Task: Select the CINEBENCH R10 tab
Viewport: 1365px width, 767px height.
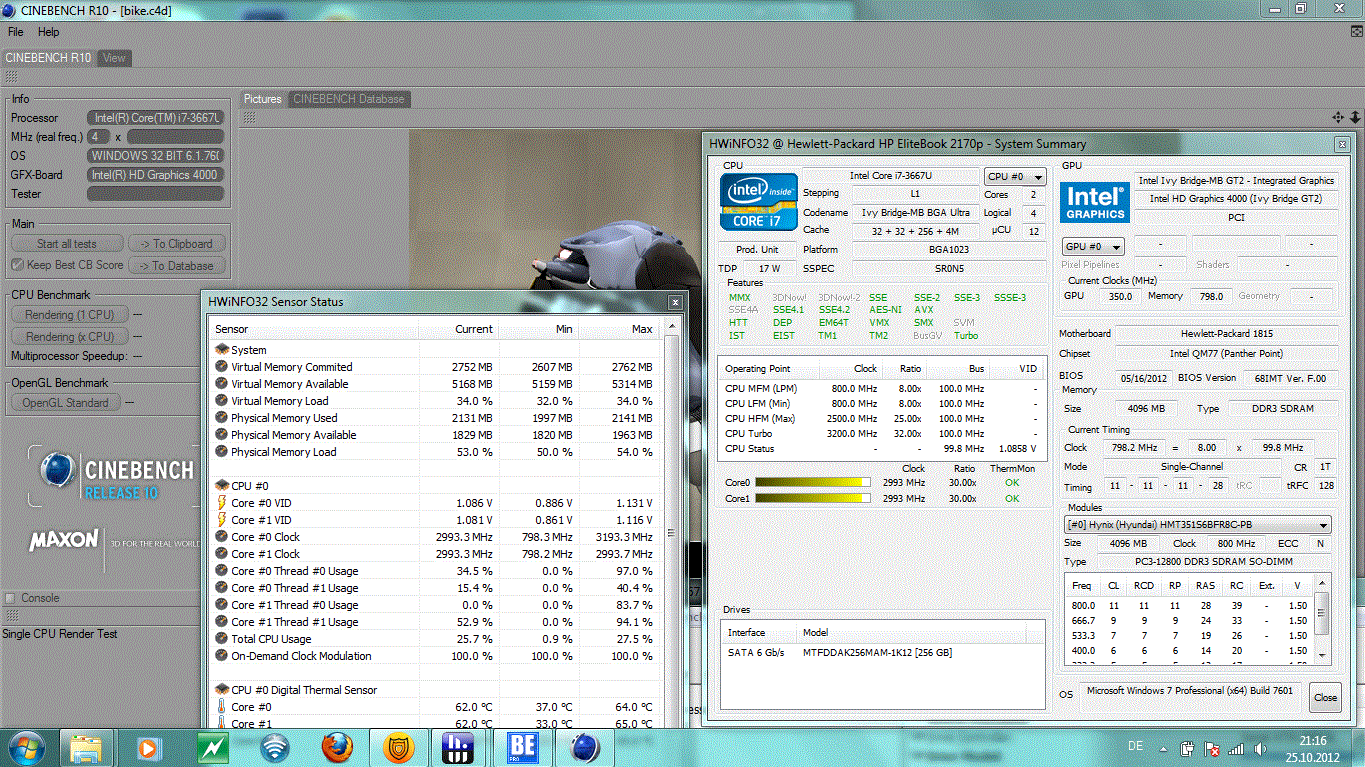Action: pyautogui.click(x=48, y=58)
